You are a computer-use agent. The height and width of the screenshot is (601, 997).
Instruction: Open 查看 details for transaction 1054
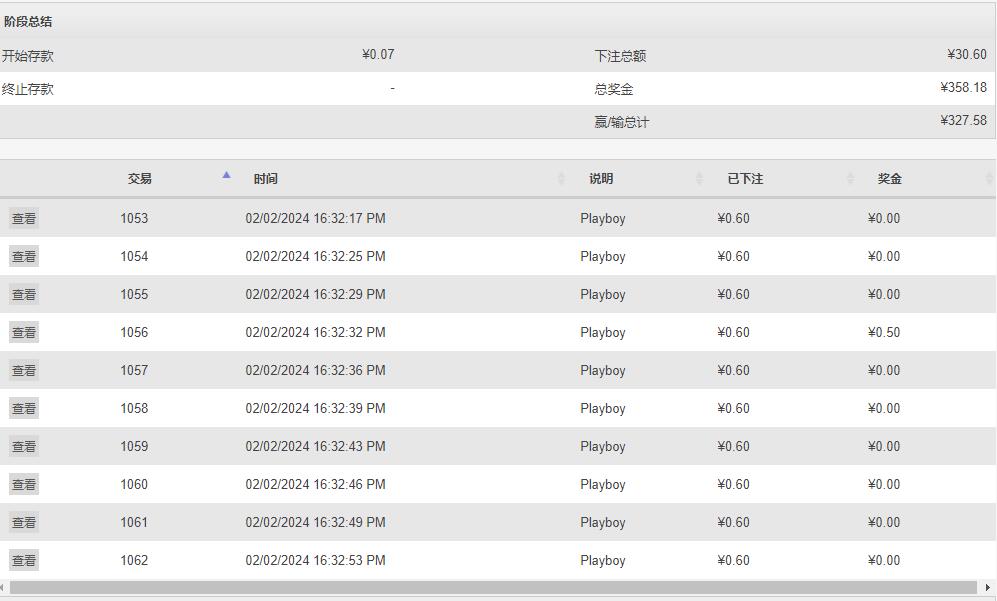(24, 256)
